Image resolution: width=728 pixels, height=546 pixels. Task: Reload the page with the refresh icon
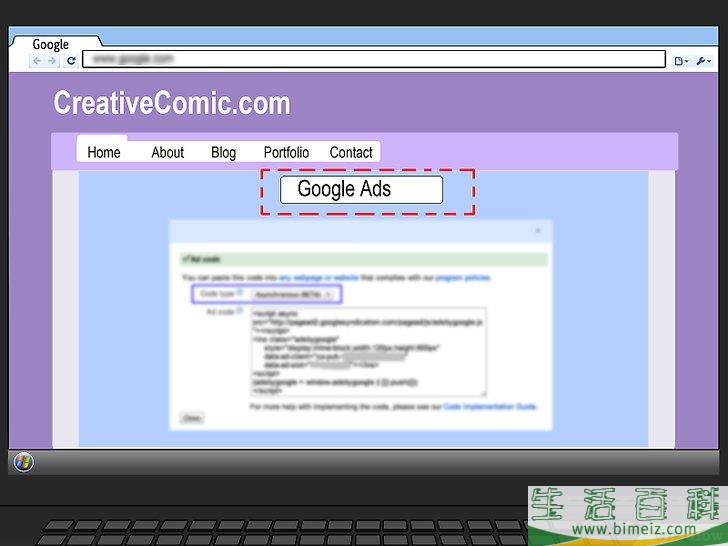[71, 61]
